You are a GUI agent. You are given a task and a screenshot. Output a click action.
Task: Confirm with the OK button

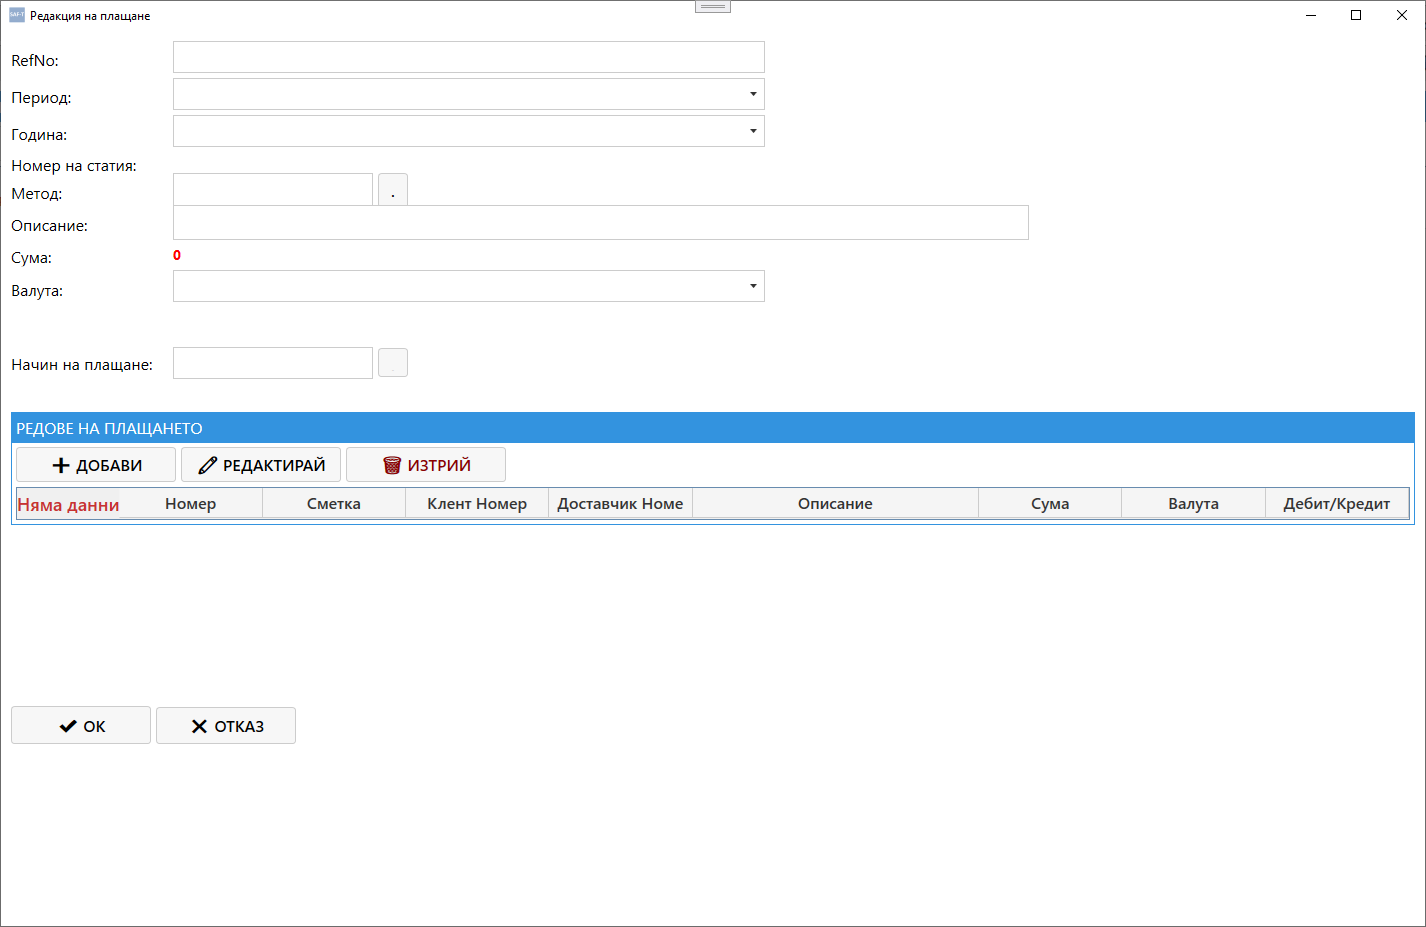81,726
